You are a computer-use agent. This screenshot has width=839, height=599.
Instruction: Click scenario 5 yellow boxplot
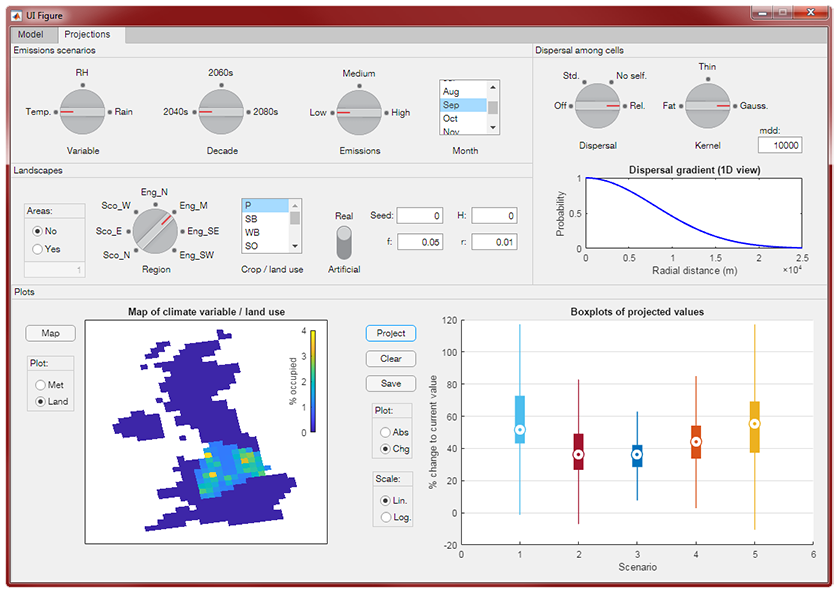coord(754,427)
